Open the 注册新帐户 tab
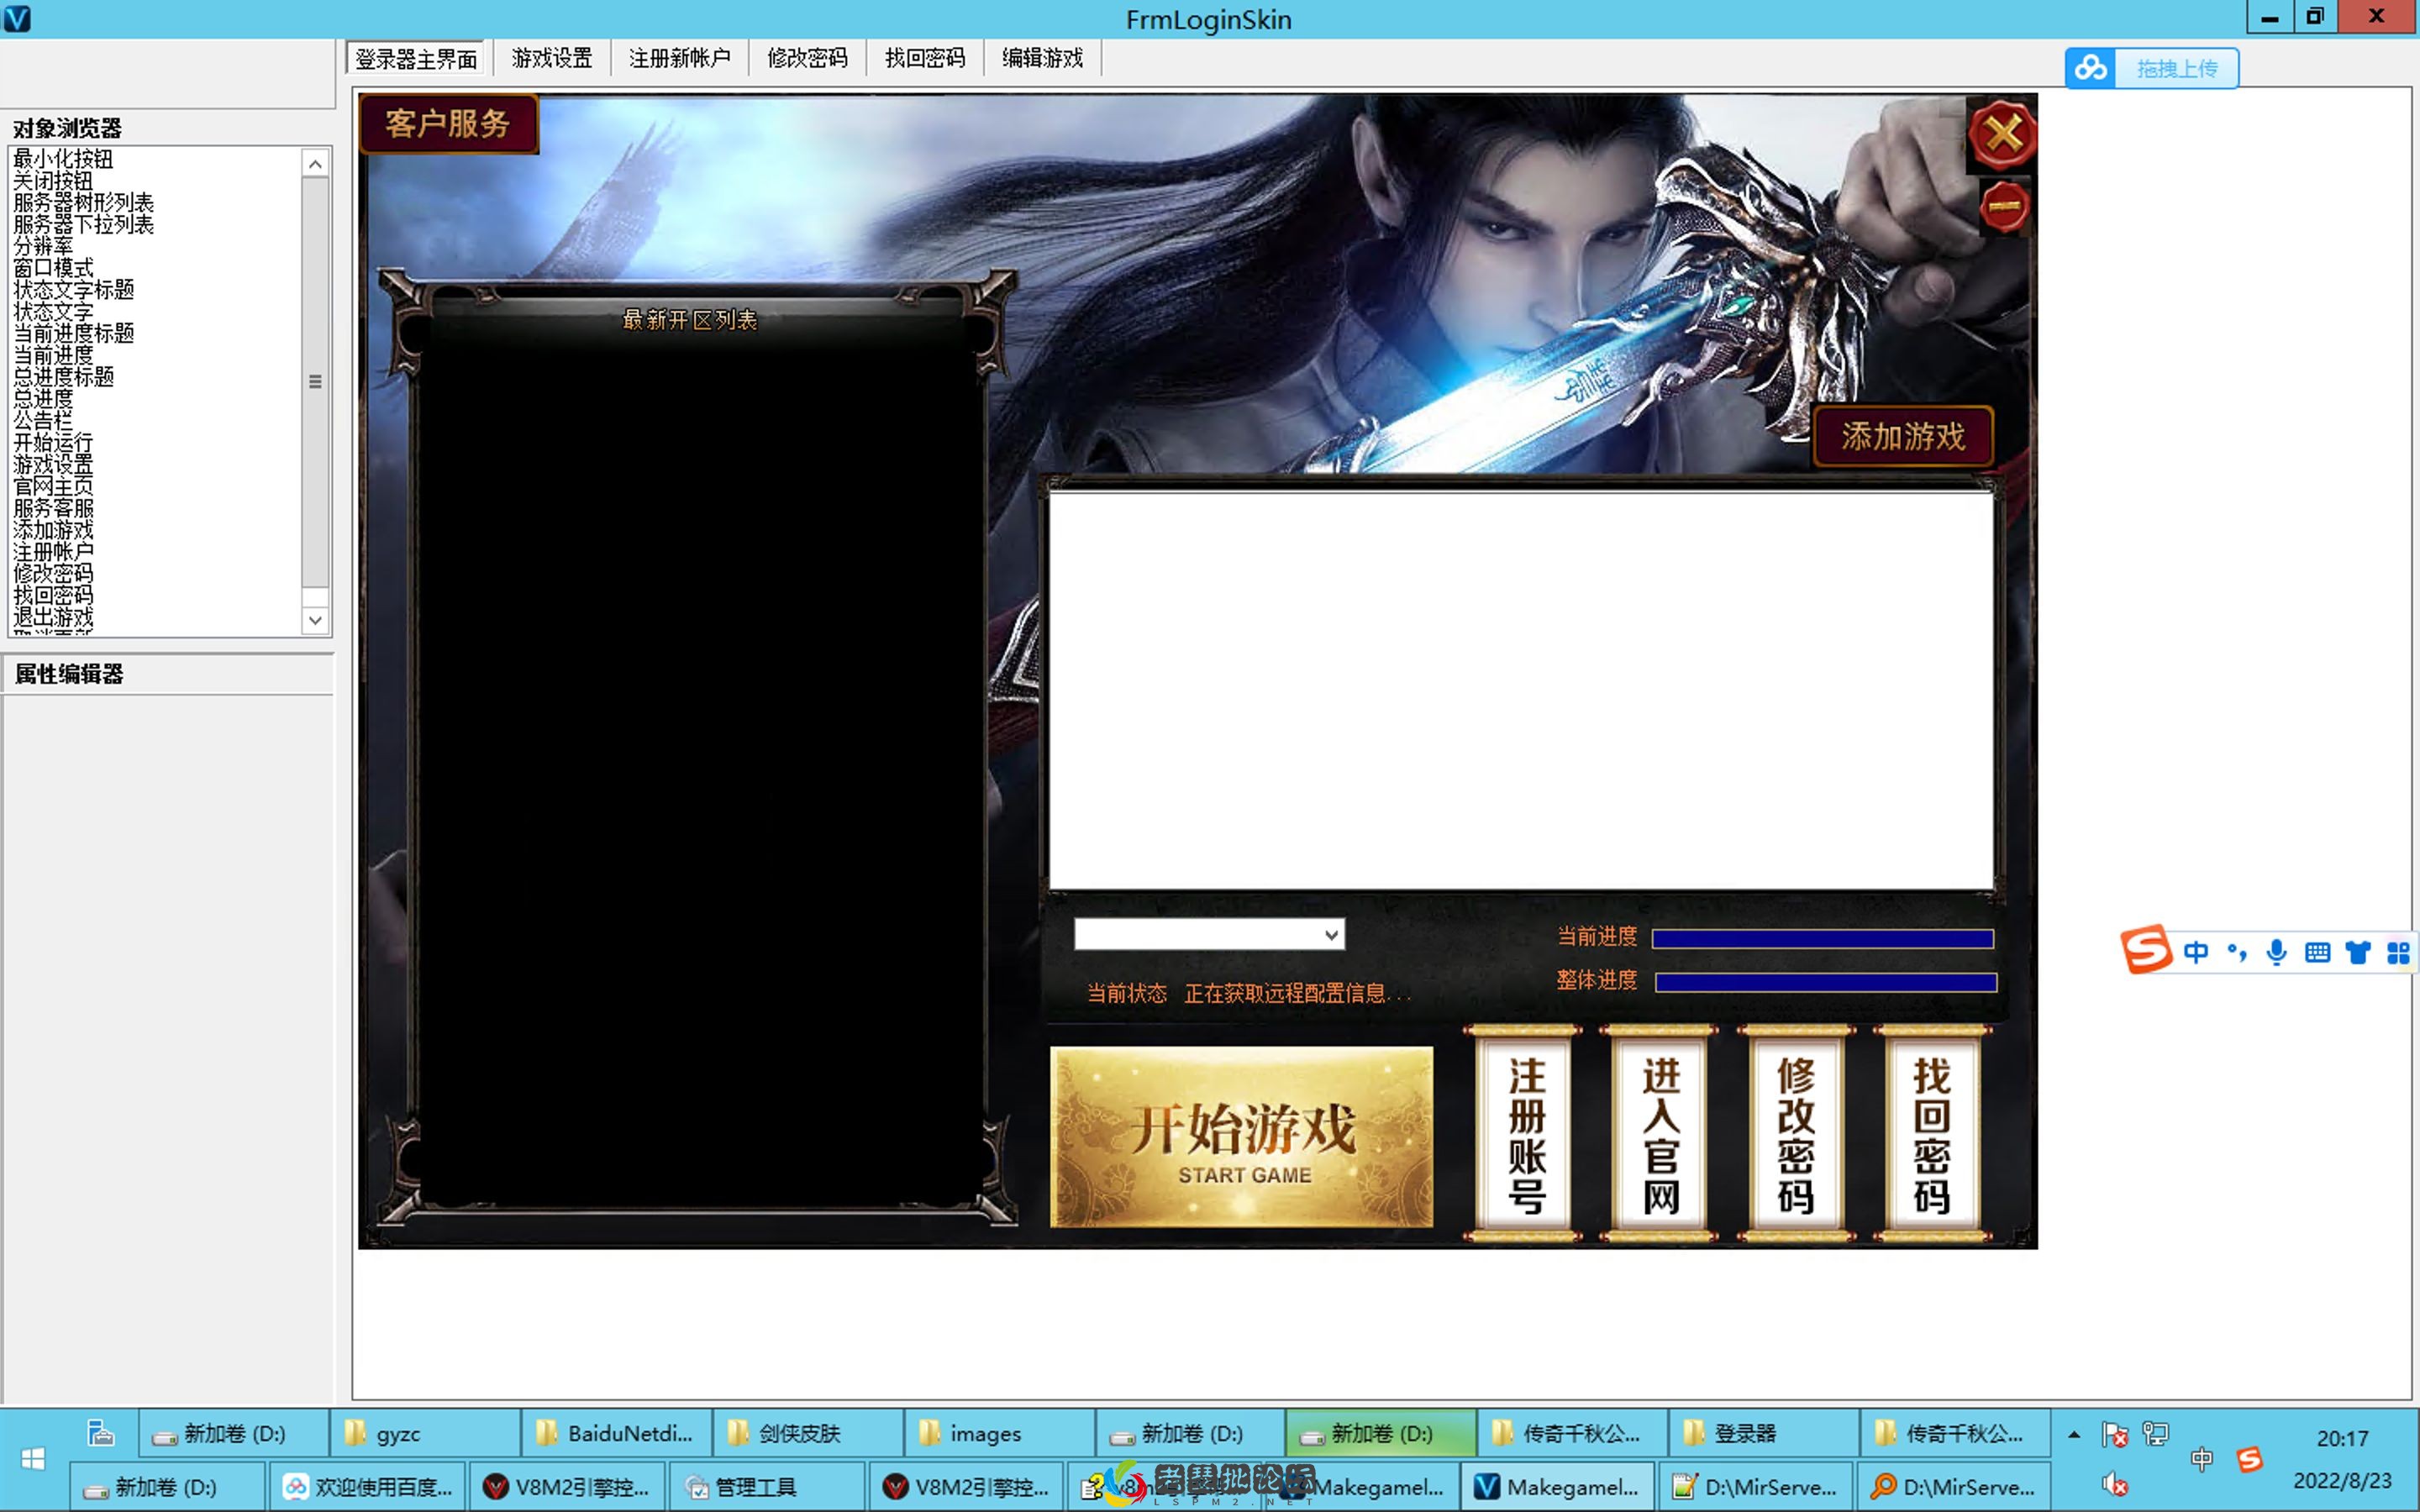2420x1512 pixels. point(680,58)
